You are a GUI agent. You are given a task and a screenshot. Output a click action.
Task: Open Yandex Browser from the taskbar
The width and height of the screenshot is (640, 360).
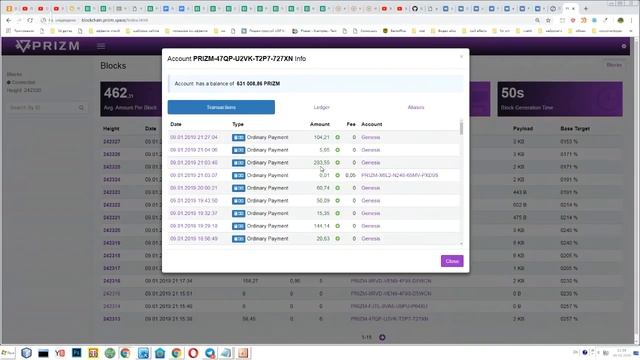point(60,353)
